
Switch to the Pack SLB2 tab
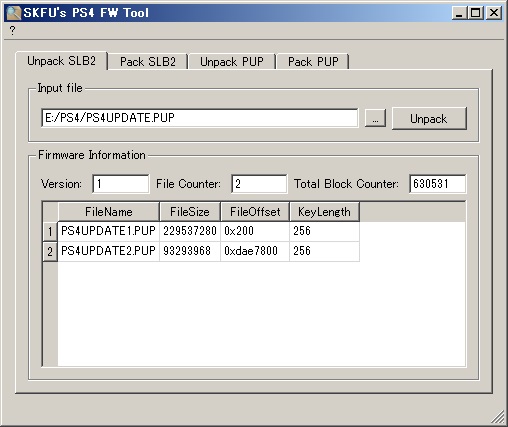point(148,62)
